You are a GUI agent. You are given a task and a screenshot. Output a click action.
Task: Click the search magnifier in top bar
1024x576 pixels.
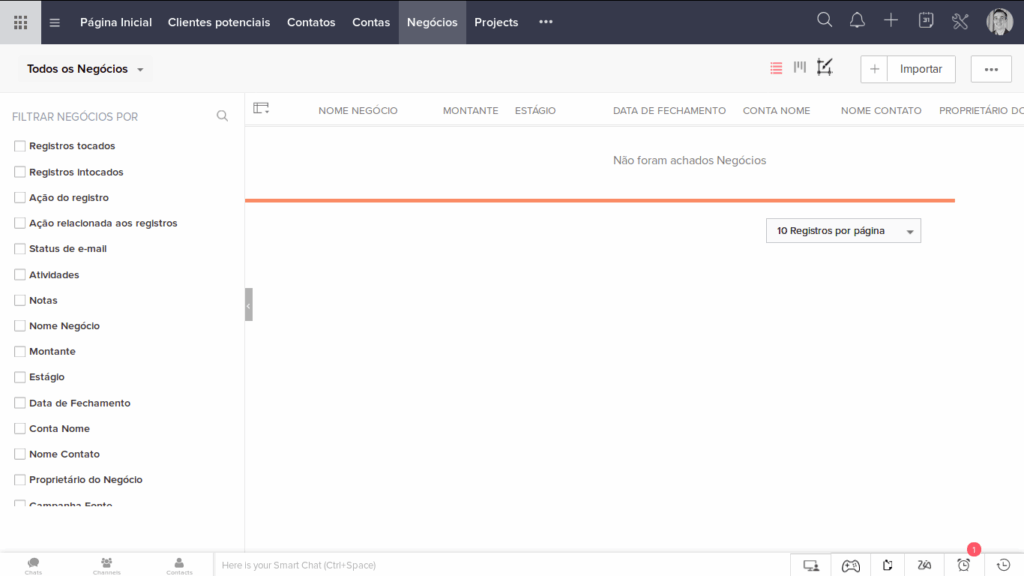pyautogui.click(x=824, y=20)
